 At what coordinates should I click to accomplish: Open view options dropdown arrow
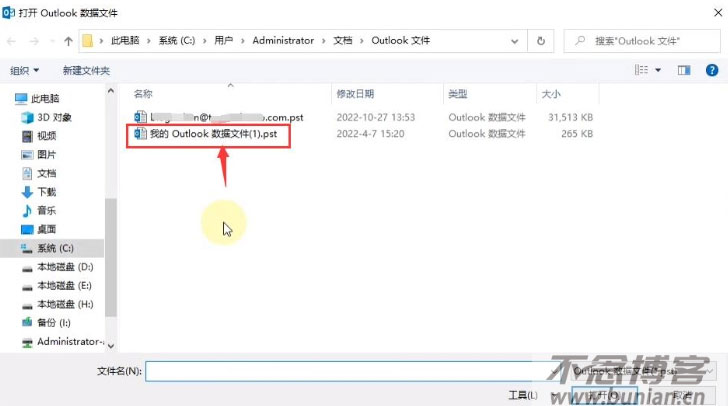(x=658, y=70)
